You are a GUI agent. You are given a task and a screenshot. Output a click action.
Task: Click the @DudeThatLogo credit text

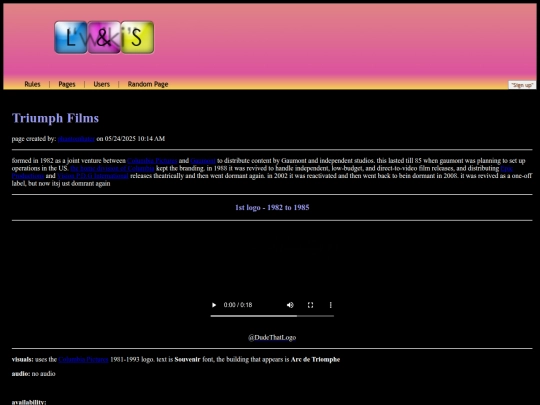(272, 338)
